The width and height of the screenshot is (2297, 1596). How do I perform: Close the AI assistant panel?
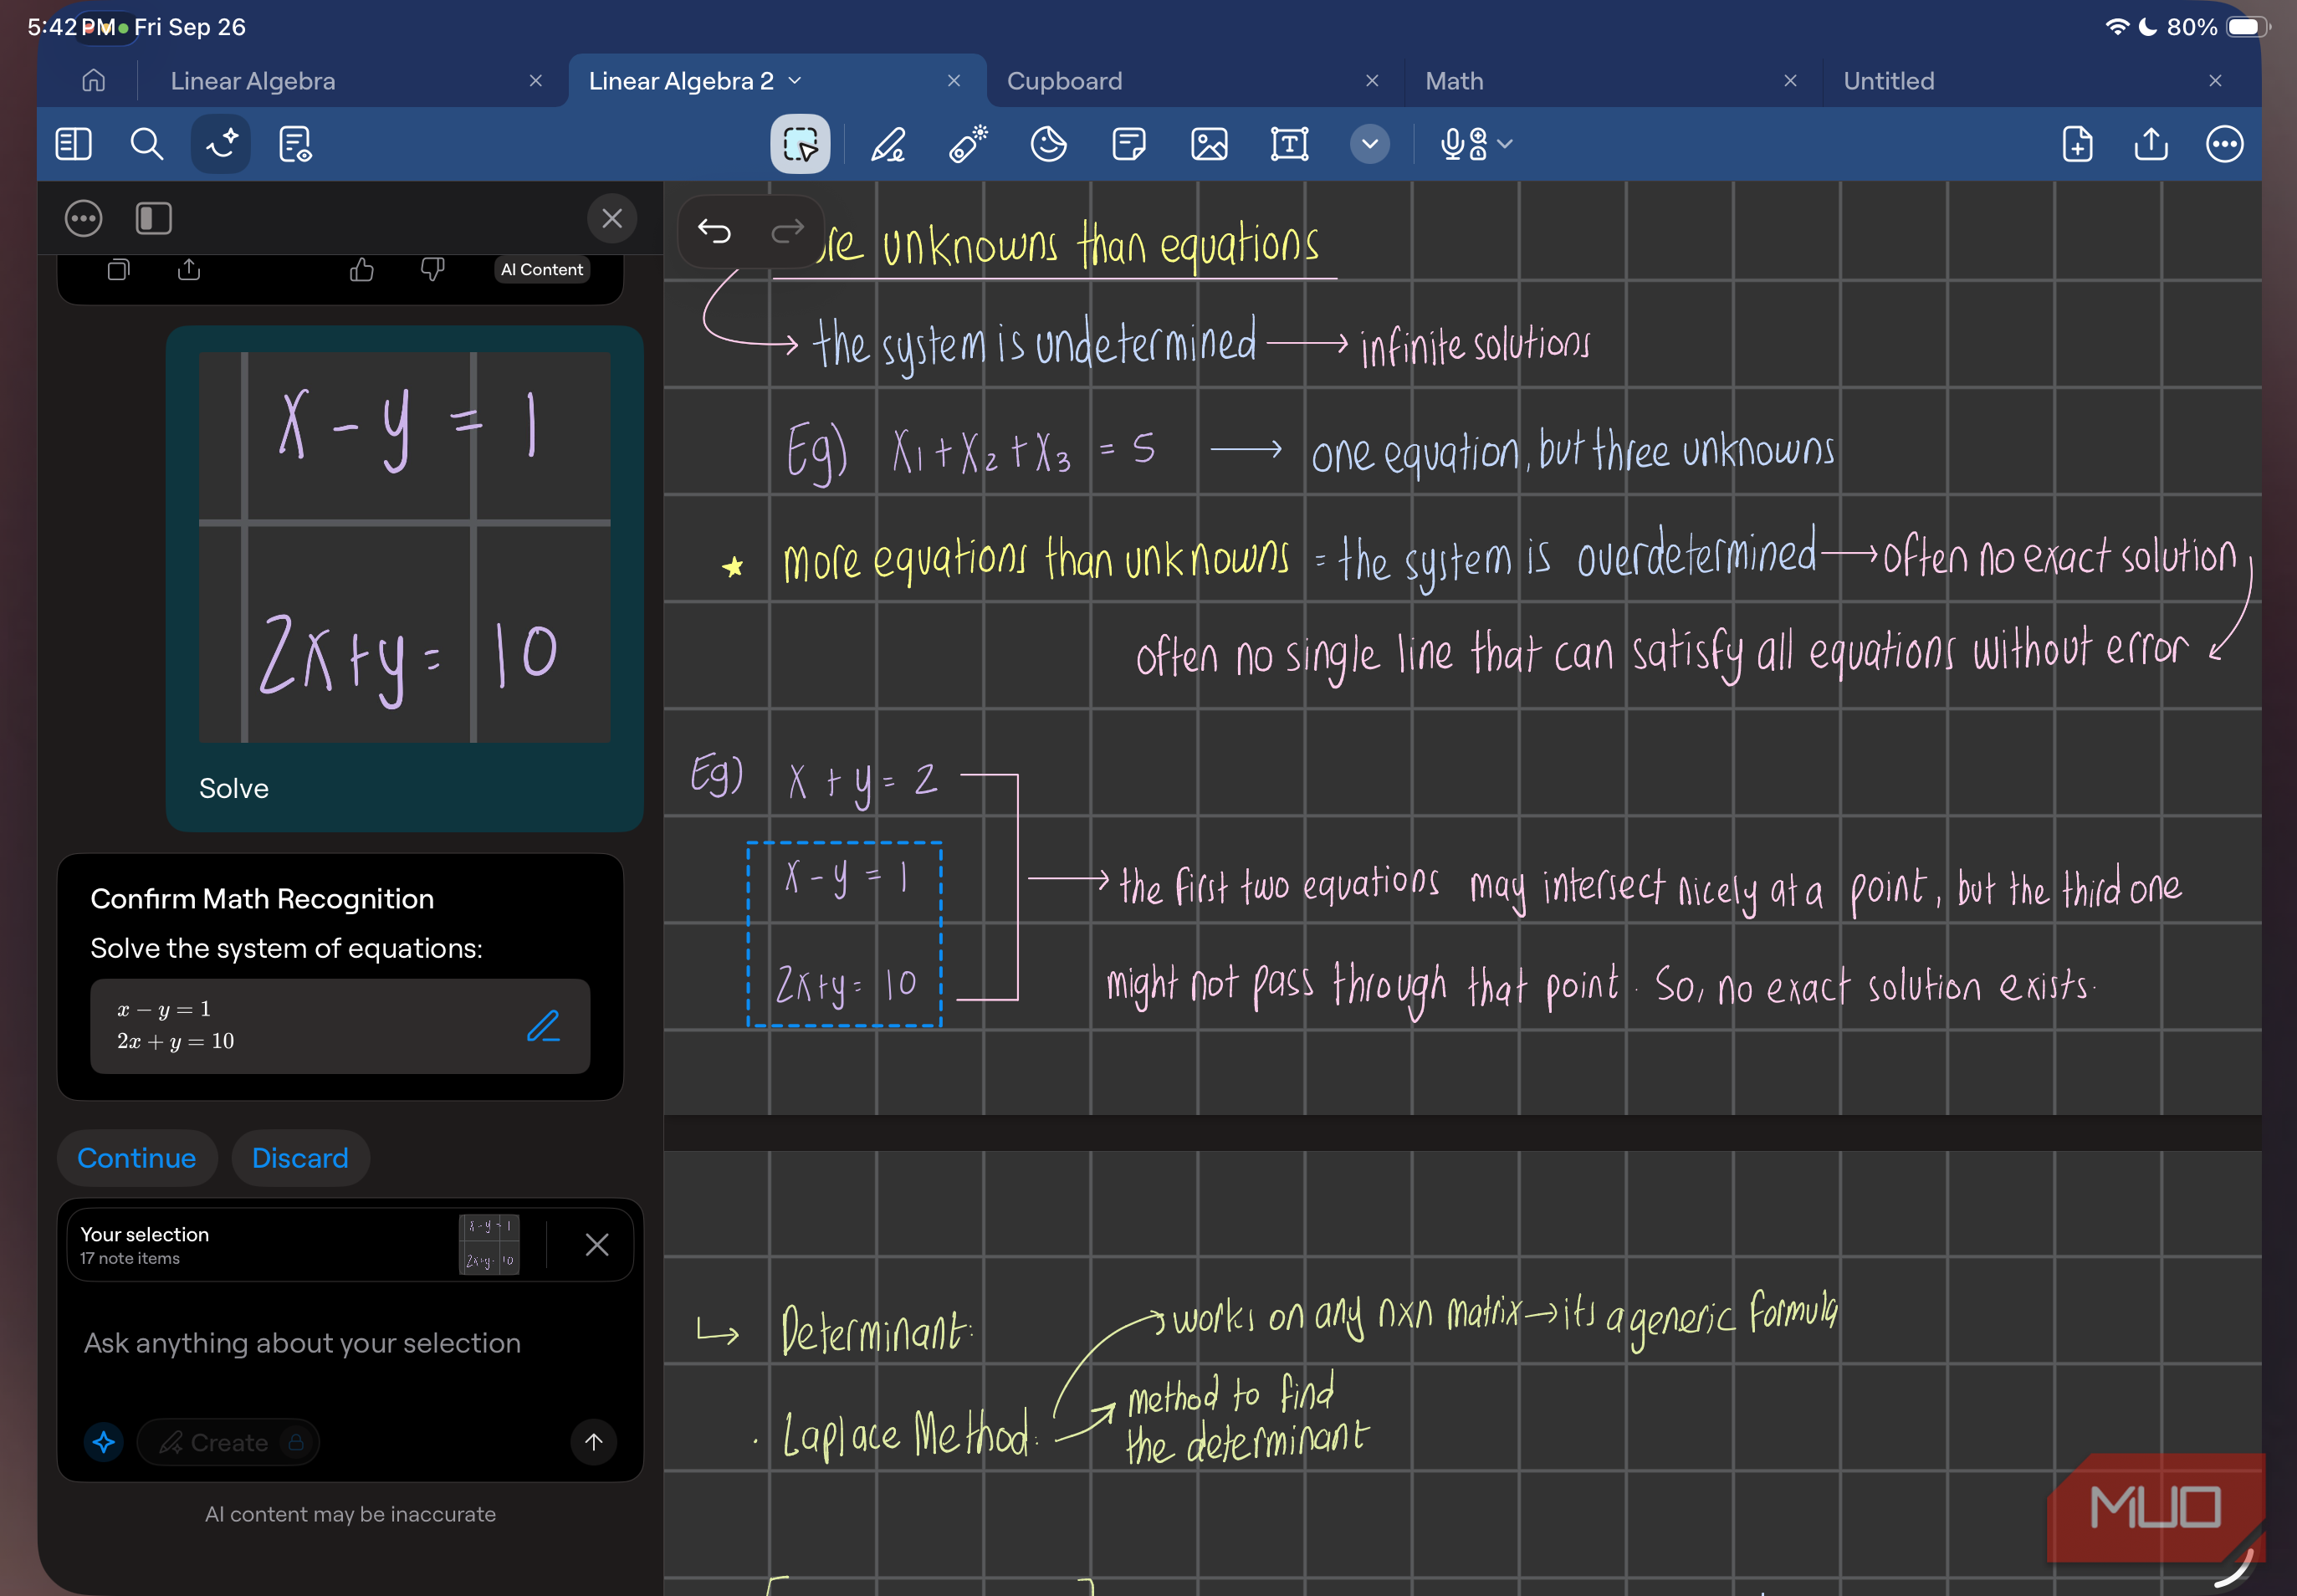pyautogui.click(x=612, y=218)
